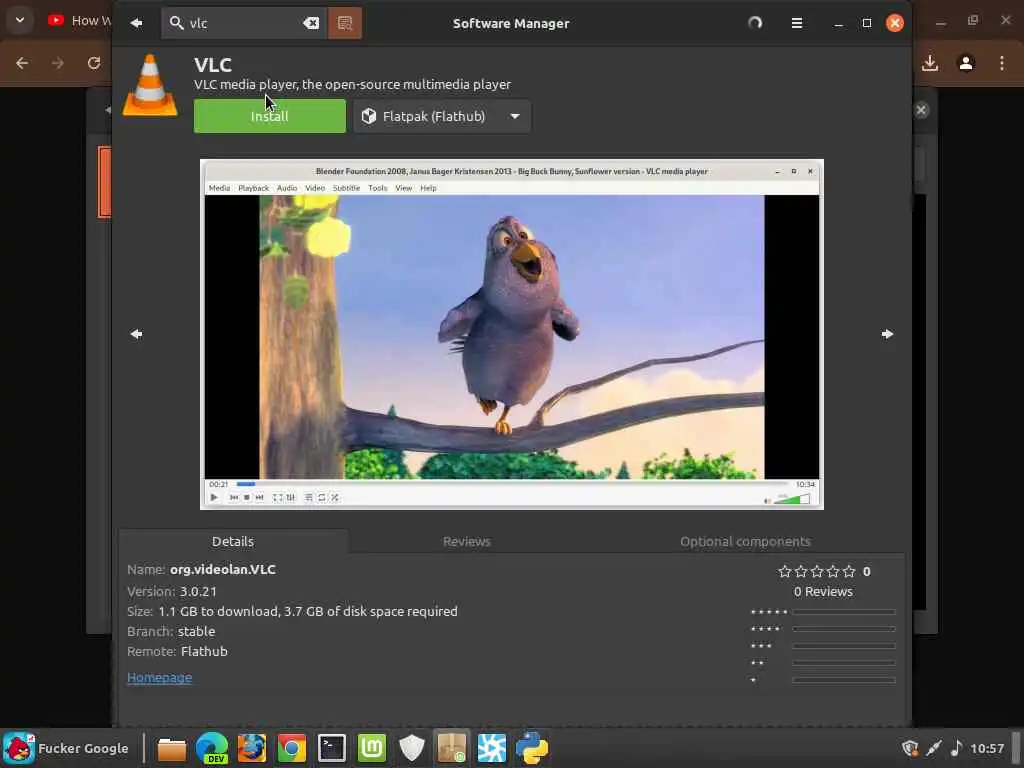This screenshot has height=768, width=1024.
Task: Open the Terminal from the taskbar
Action: click(332, 748)
